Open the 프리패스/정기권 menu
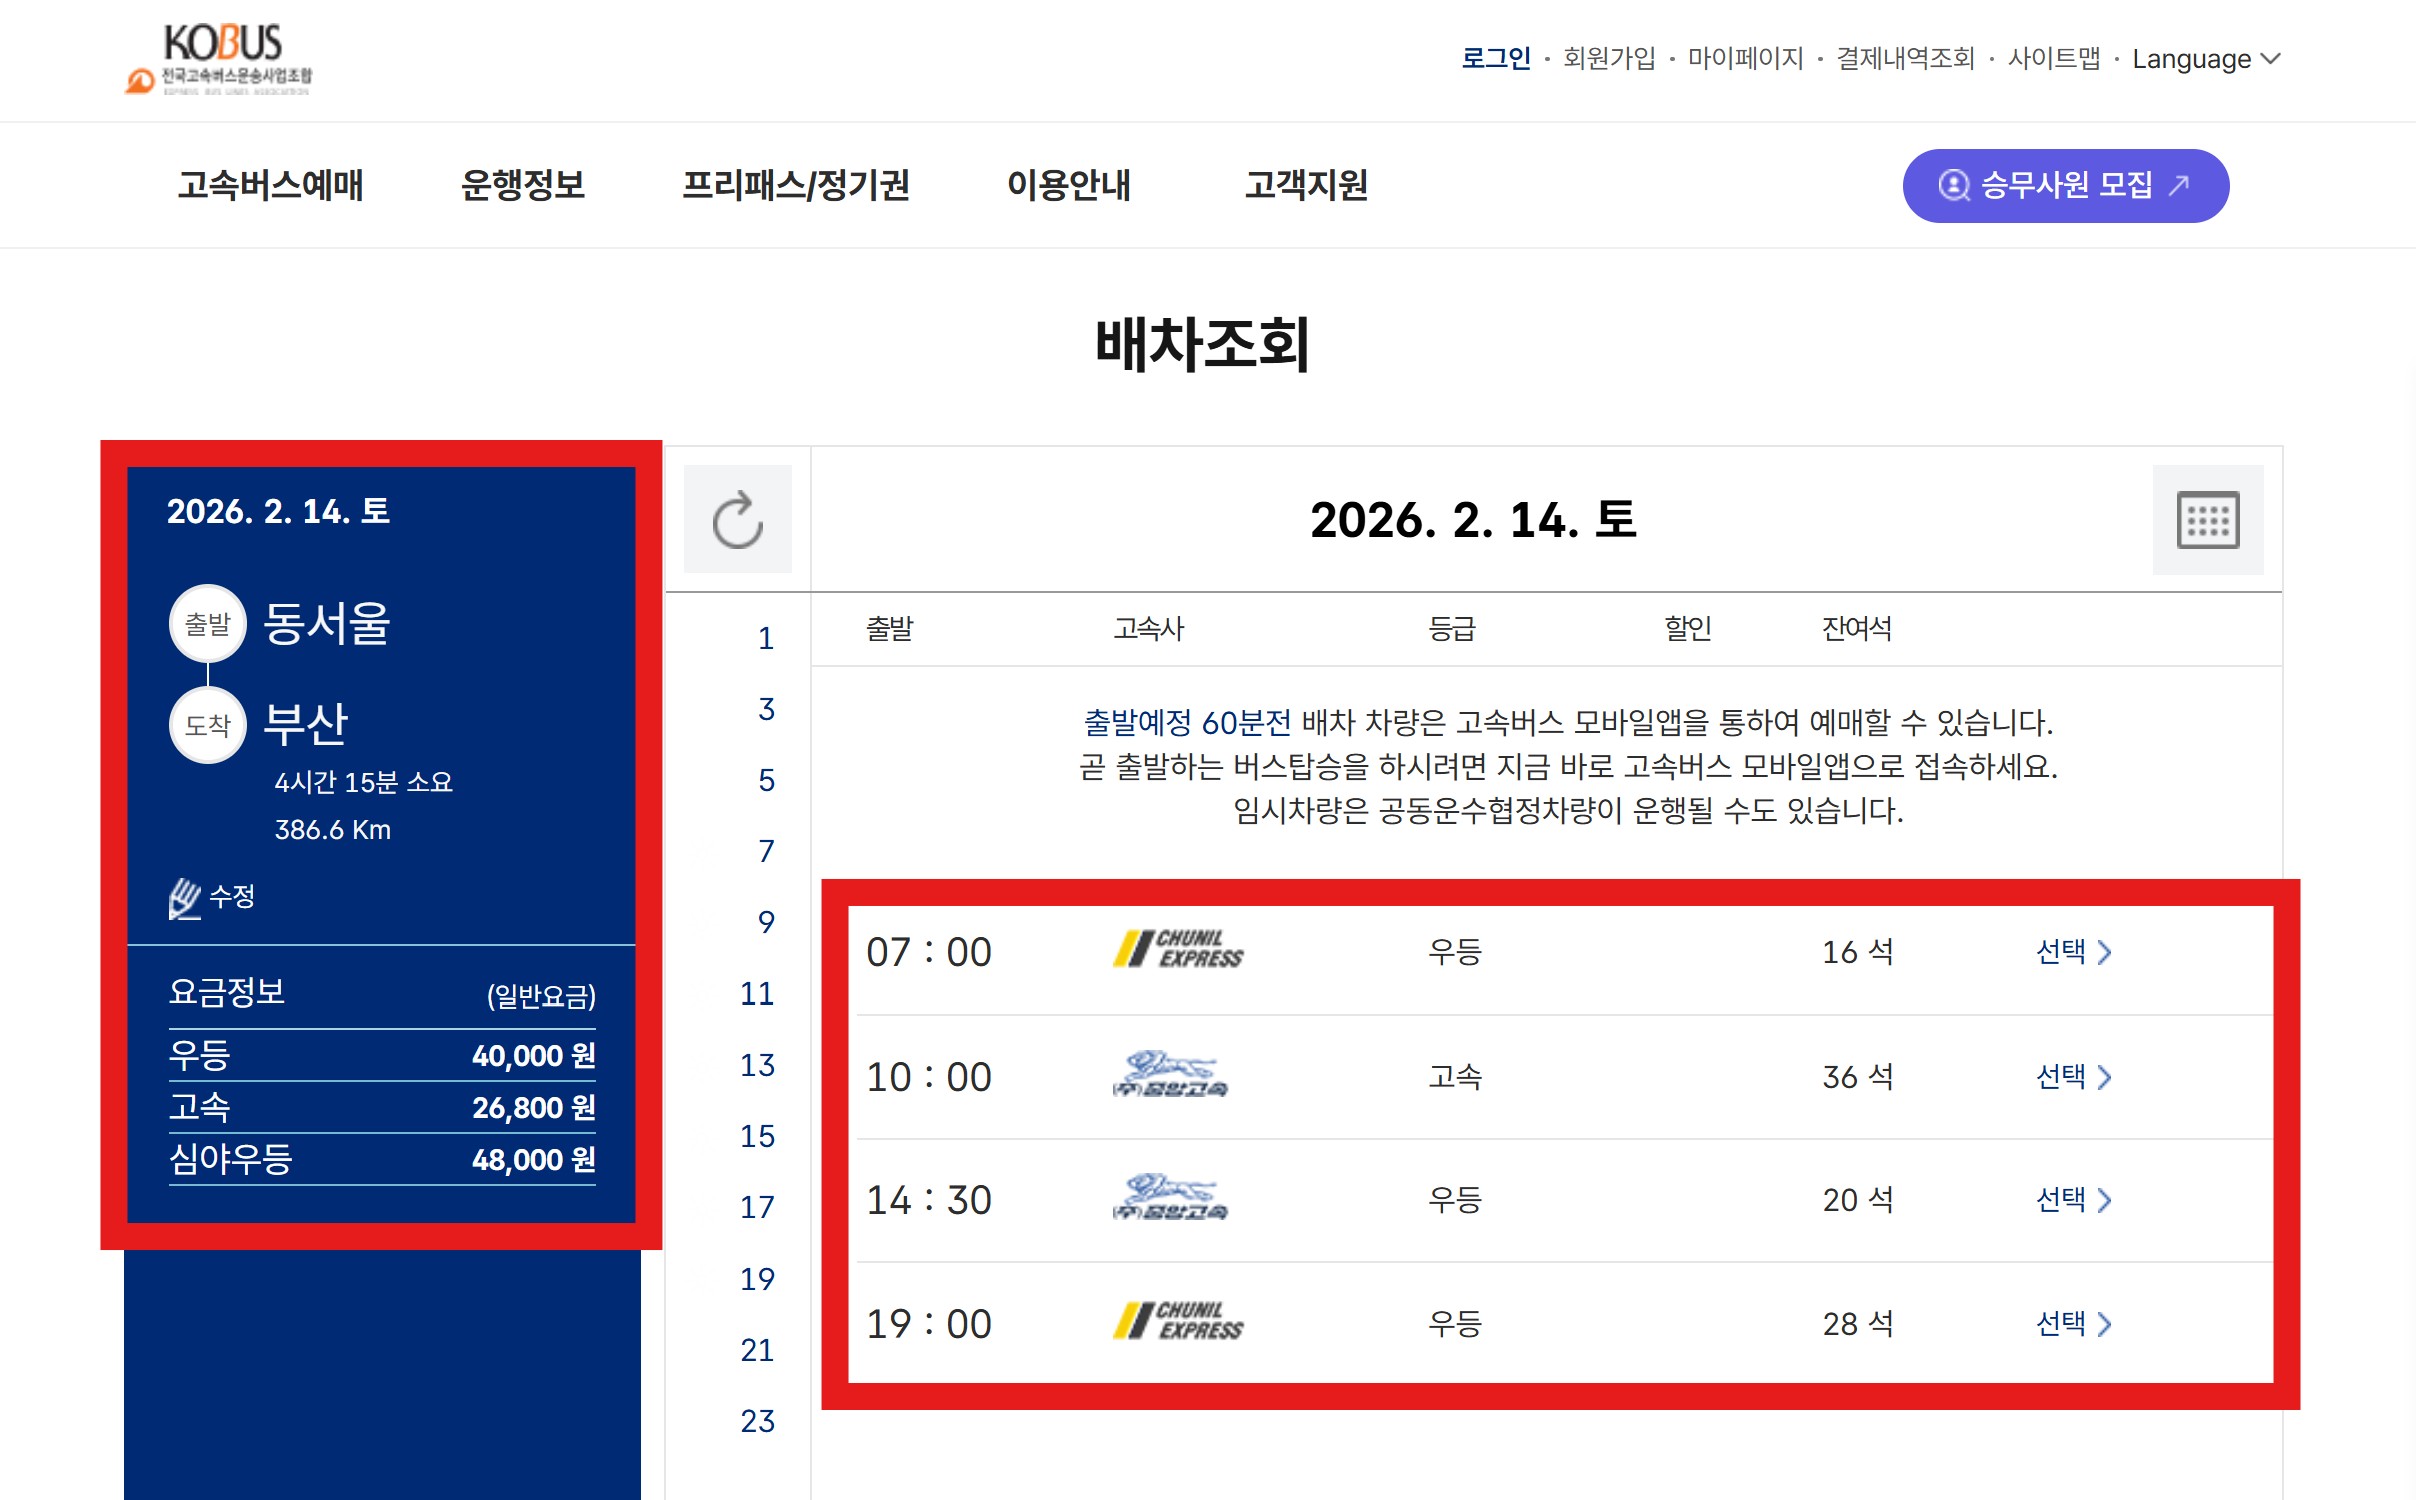 coord(795,185)
